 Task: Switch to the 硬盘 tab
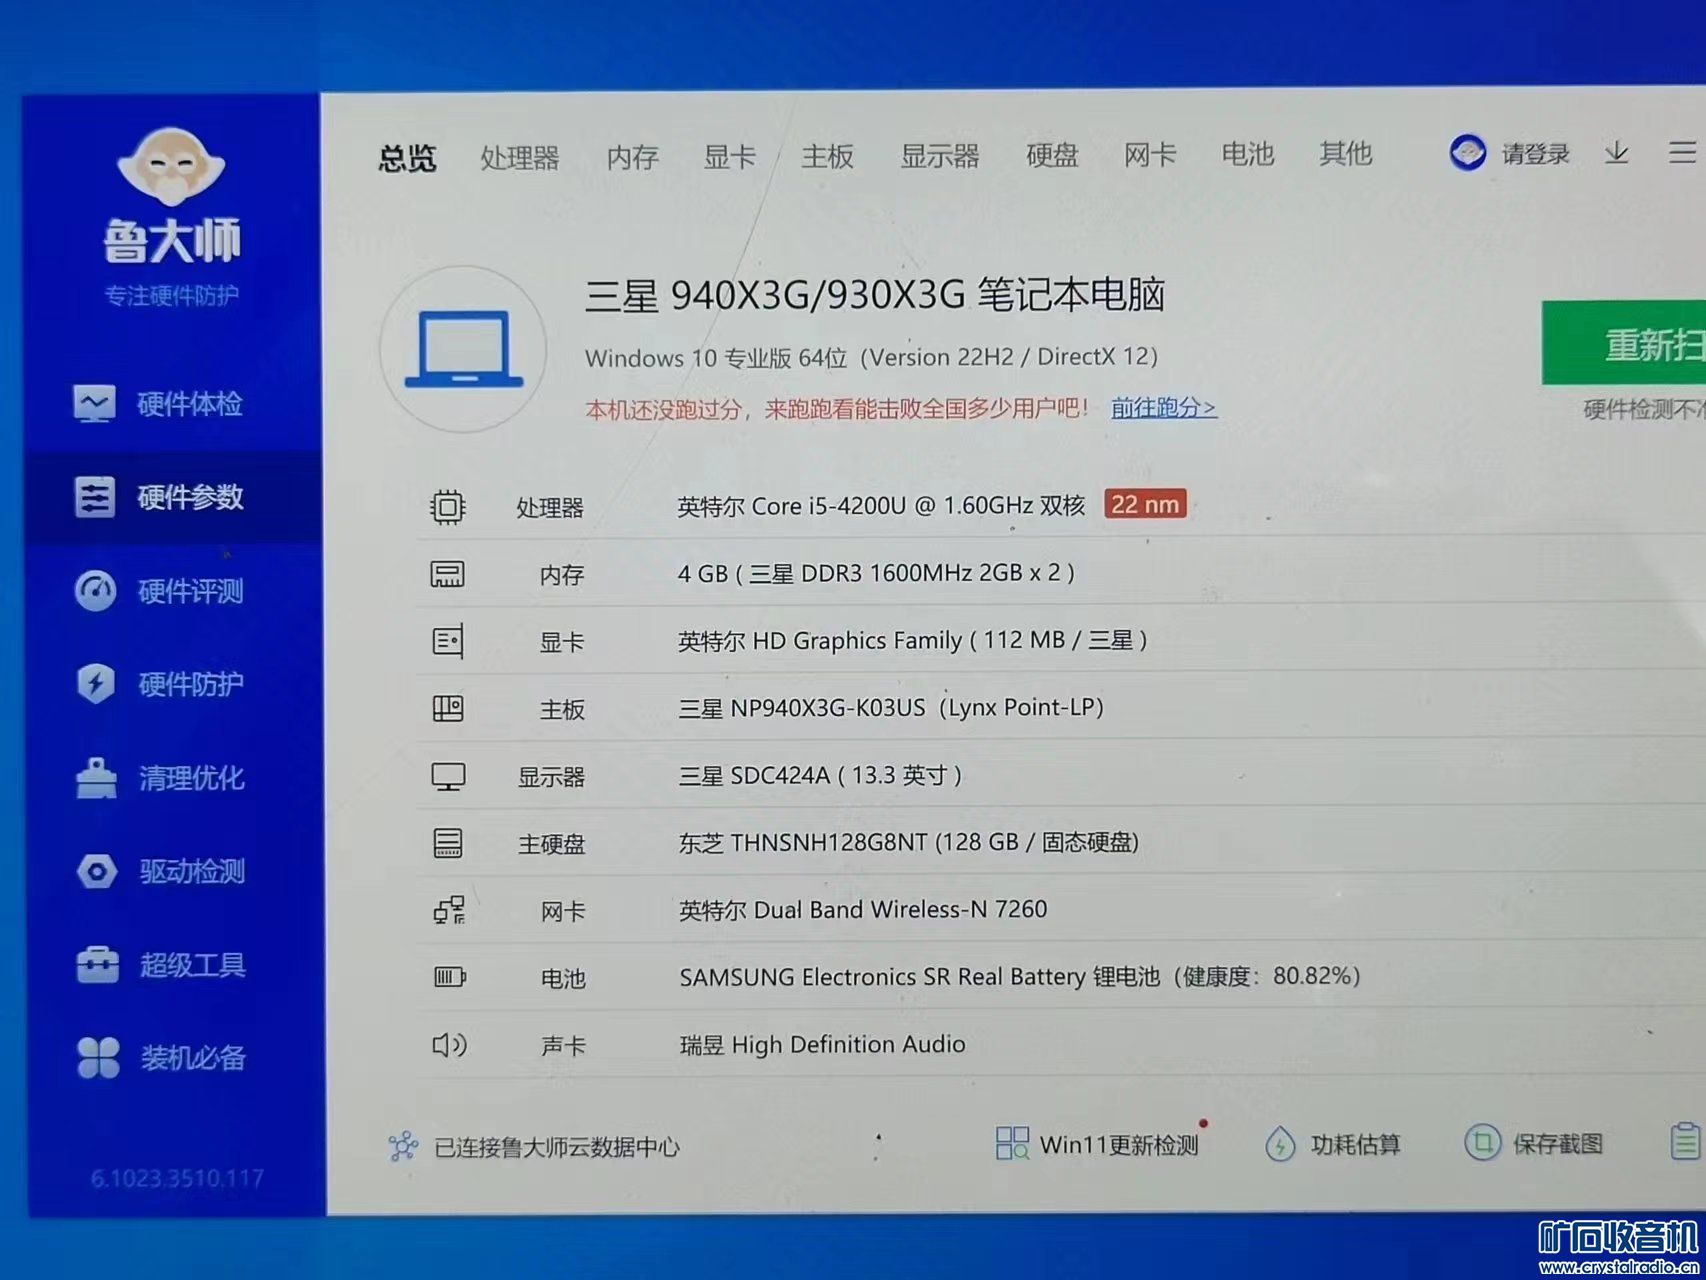[x=1052, y=155]
